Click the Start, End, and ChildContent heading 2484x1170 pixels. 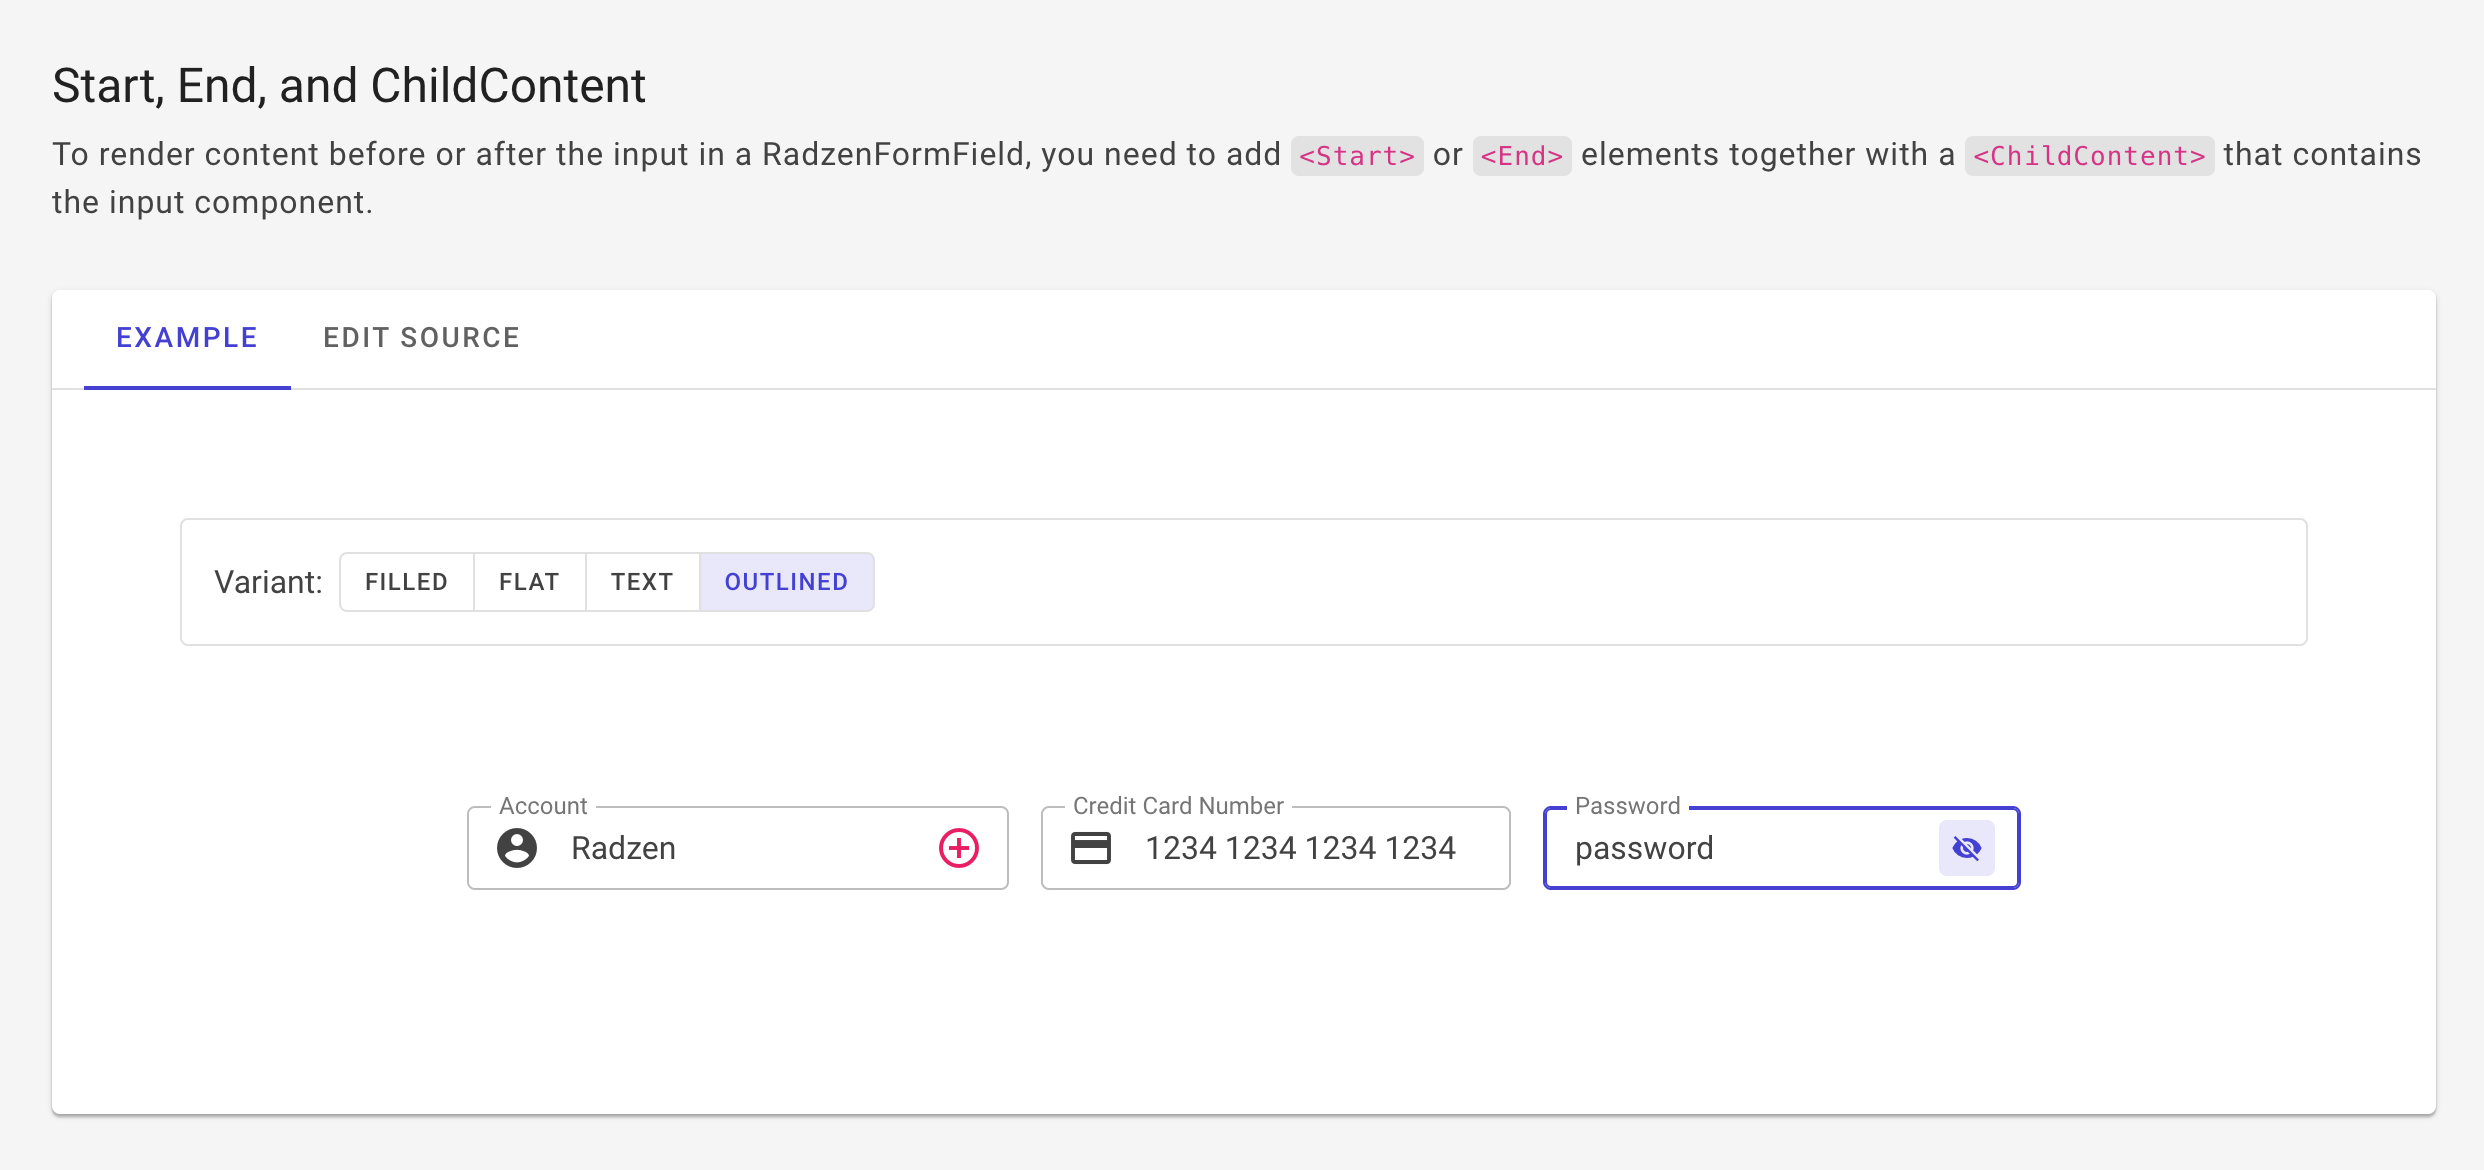pyautogui.click(x=349, y=86)
